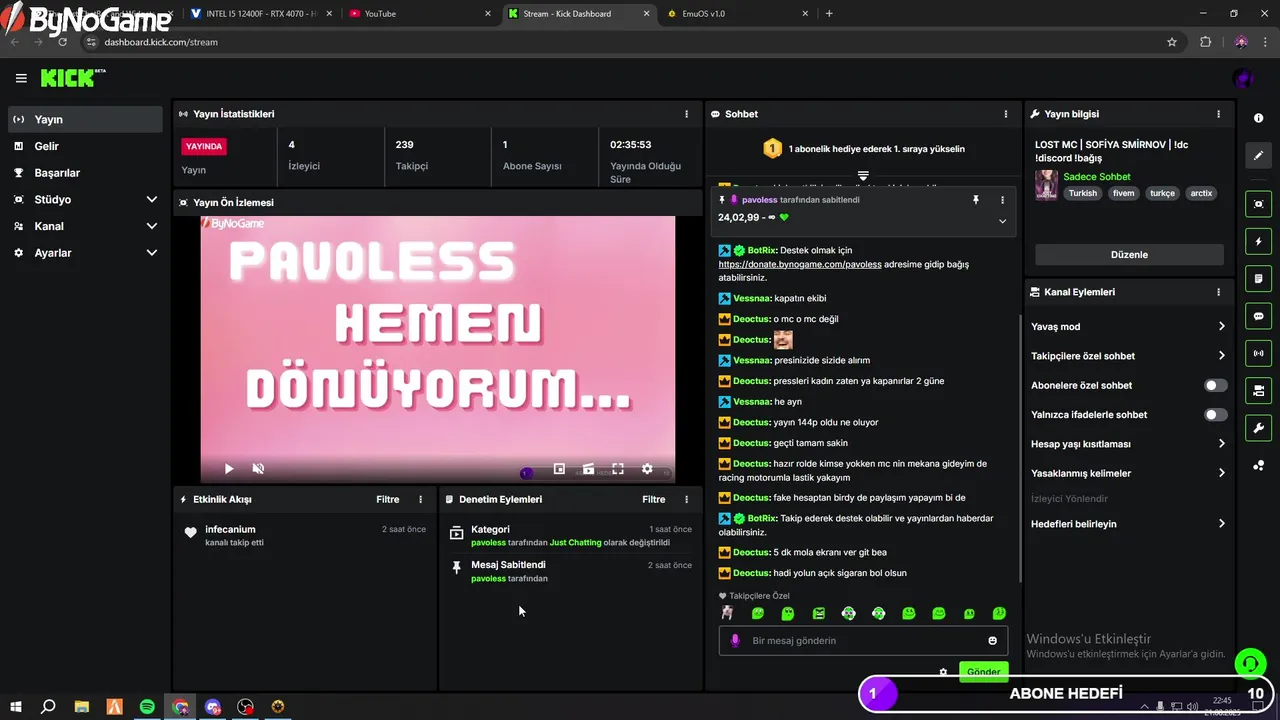Open Filtre in Etkinlik Akışı panel
This screenshot has height=720, width=1280.
(x=387, y=499)
